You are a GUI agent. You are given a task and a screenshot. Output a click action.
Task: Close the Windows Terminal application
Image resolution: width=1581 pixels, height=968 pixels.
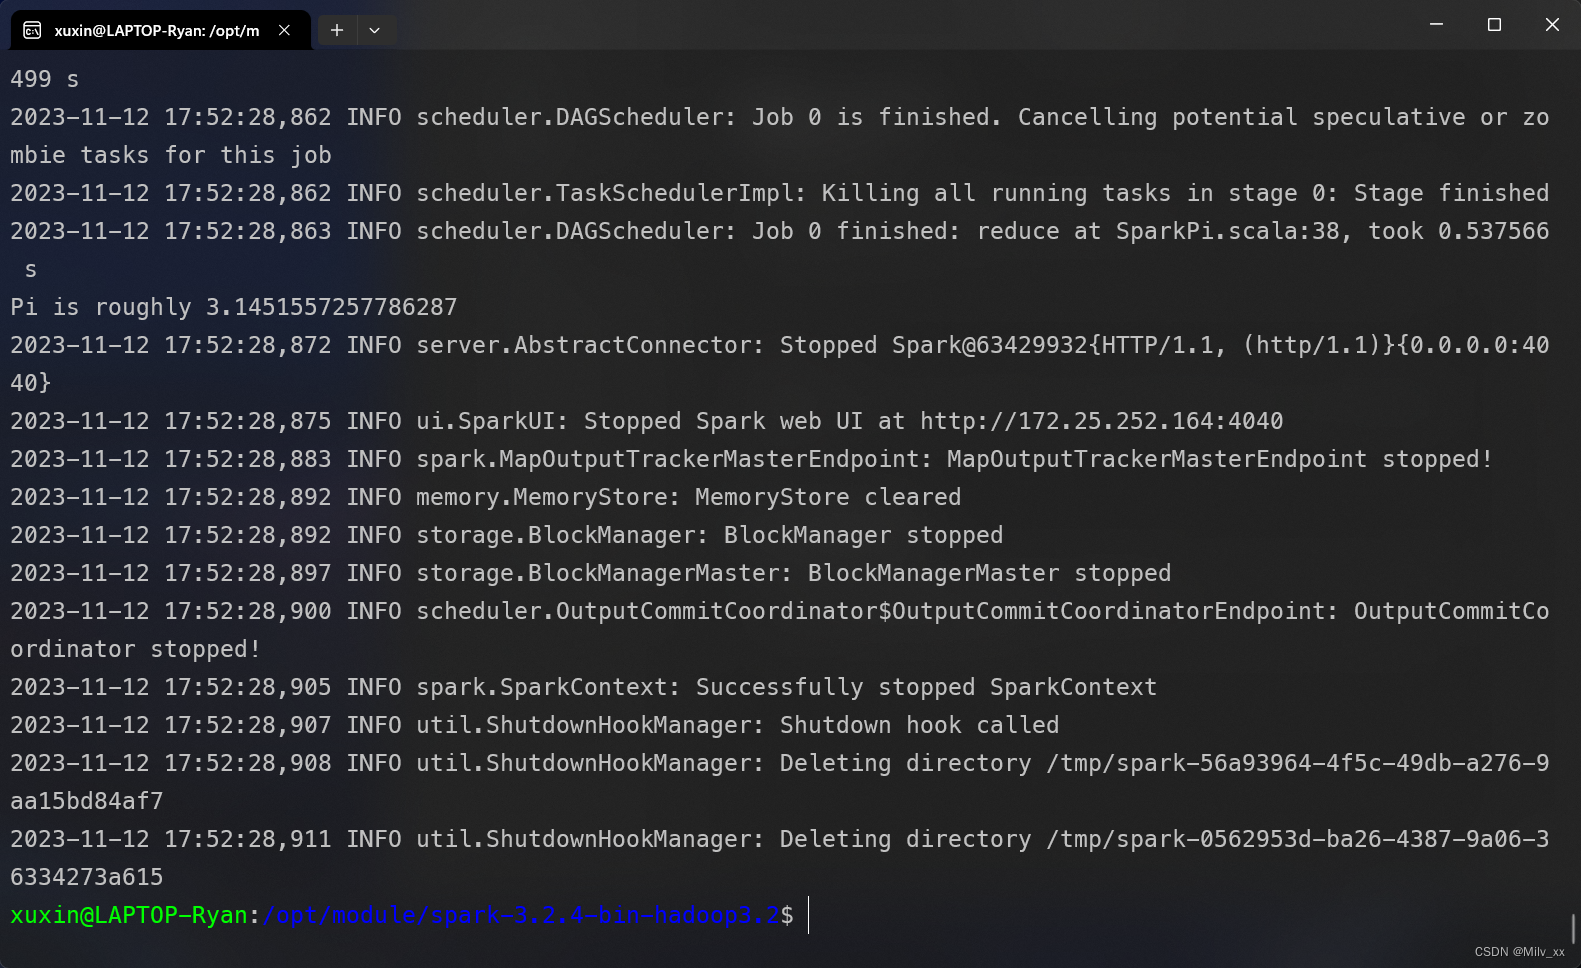(x=1552, y=24)
